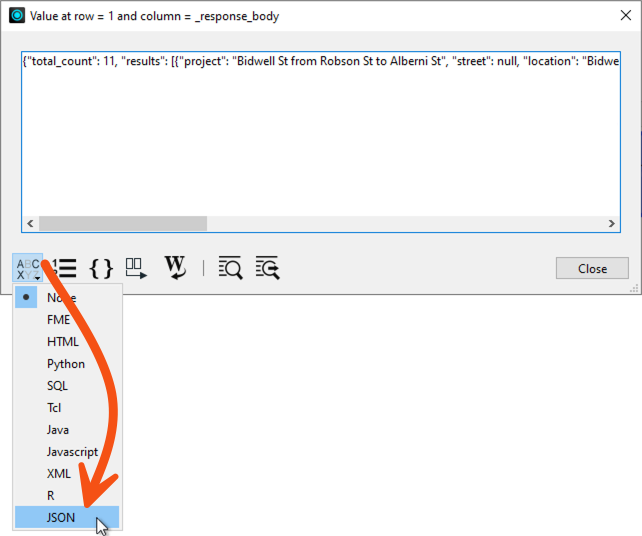Screen dimensions: 642x536
Task: Pick SQL in the syntax menu
Action: (58, 386)
